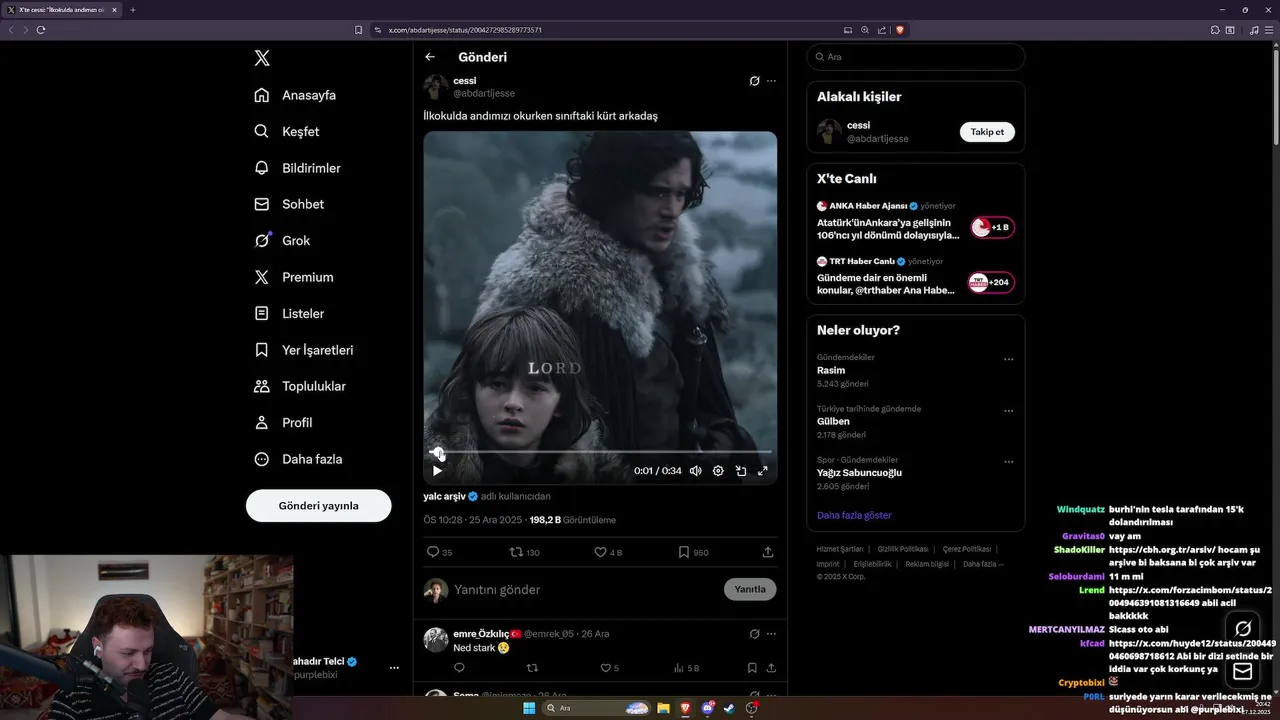Screen dimensions: 1280x720
Task: Bookmark this page in address bar
Action: click(x=358, y=30)
